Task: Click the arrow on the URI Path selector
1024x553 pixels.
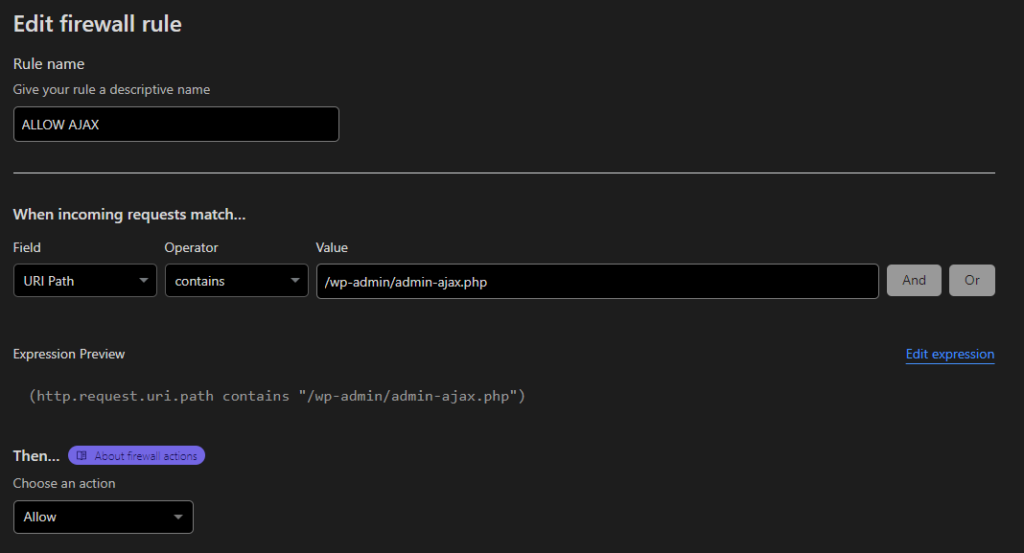Action: (143, 281)
